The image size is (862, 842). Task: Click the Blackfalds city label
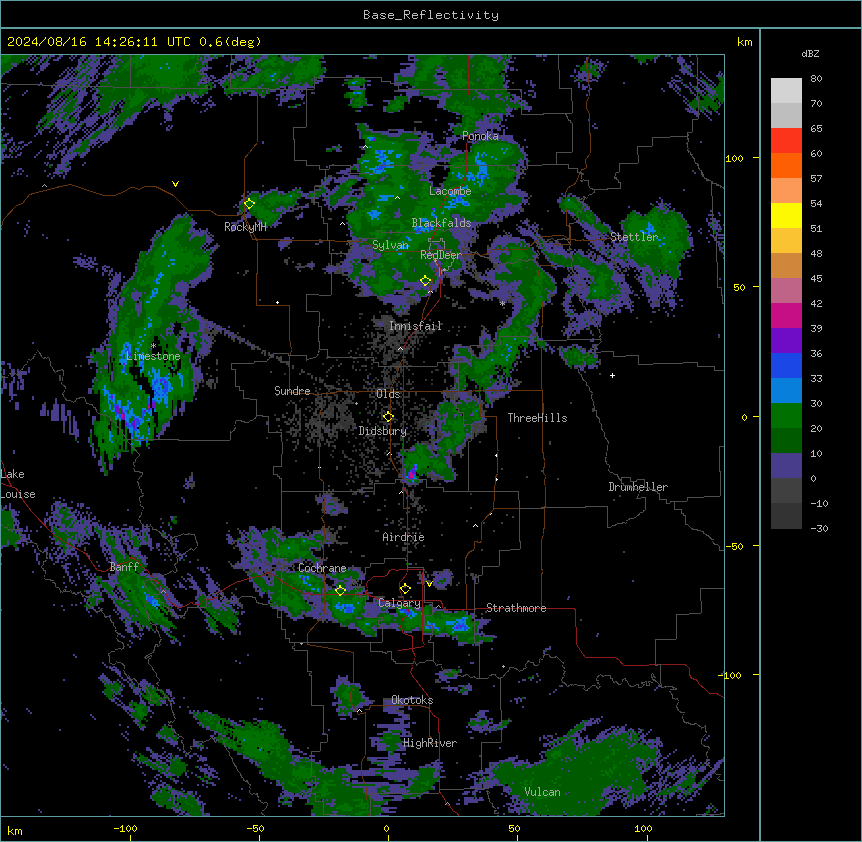[x=441, y=223]
